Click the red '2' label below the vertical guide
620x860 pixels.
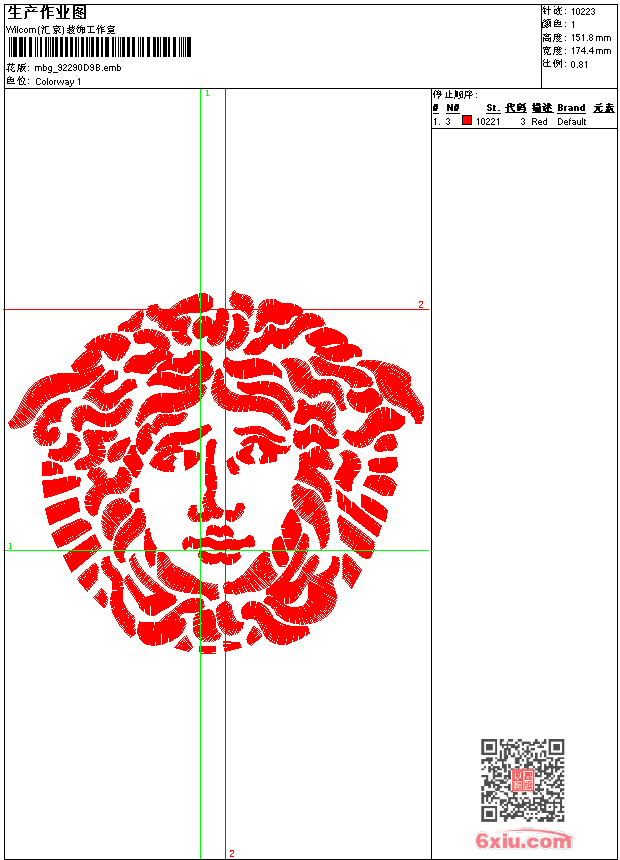(x=232, y=853)
